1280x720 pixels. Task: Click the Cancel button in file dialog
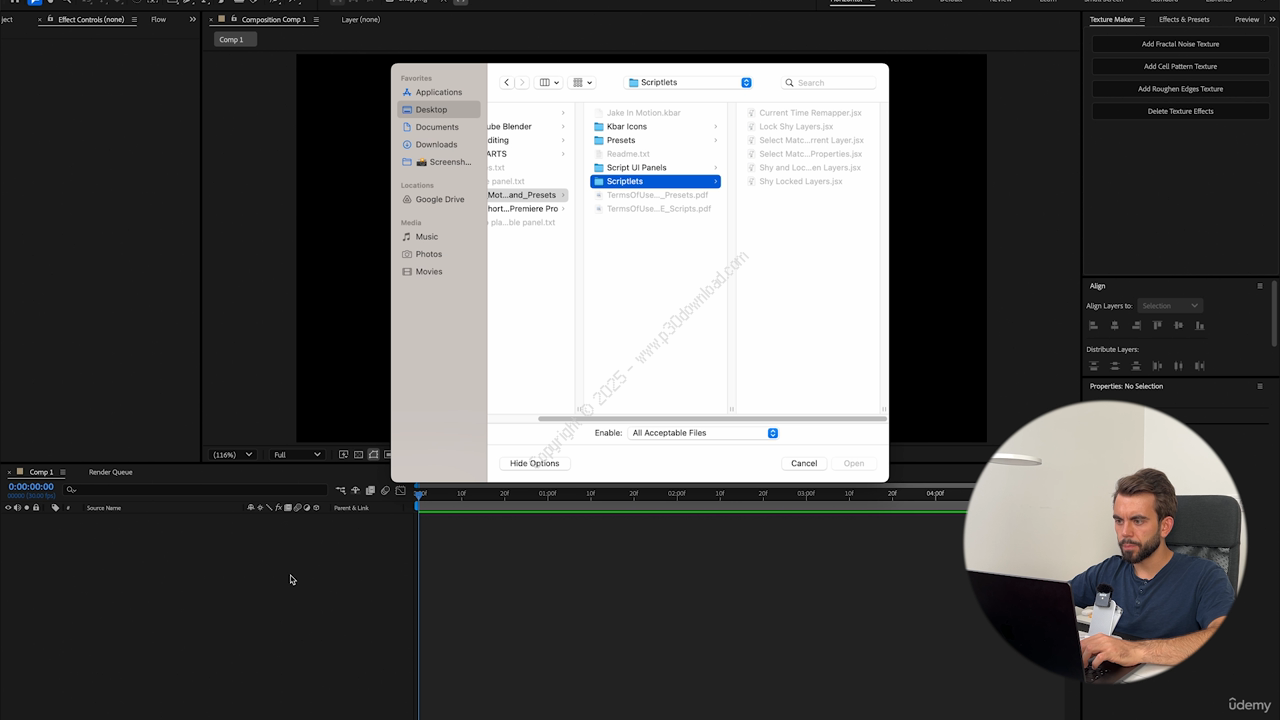(x=804, y=463)
